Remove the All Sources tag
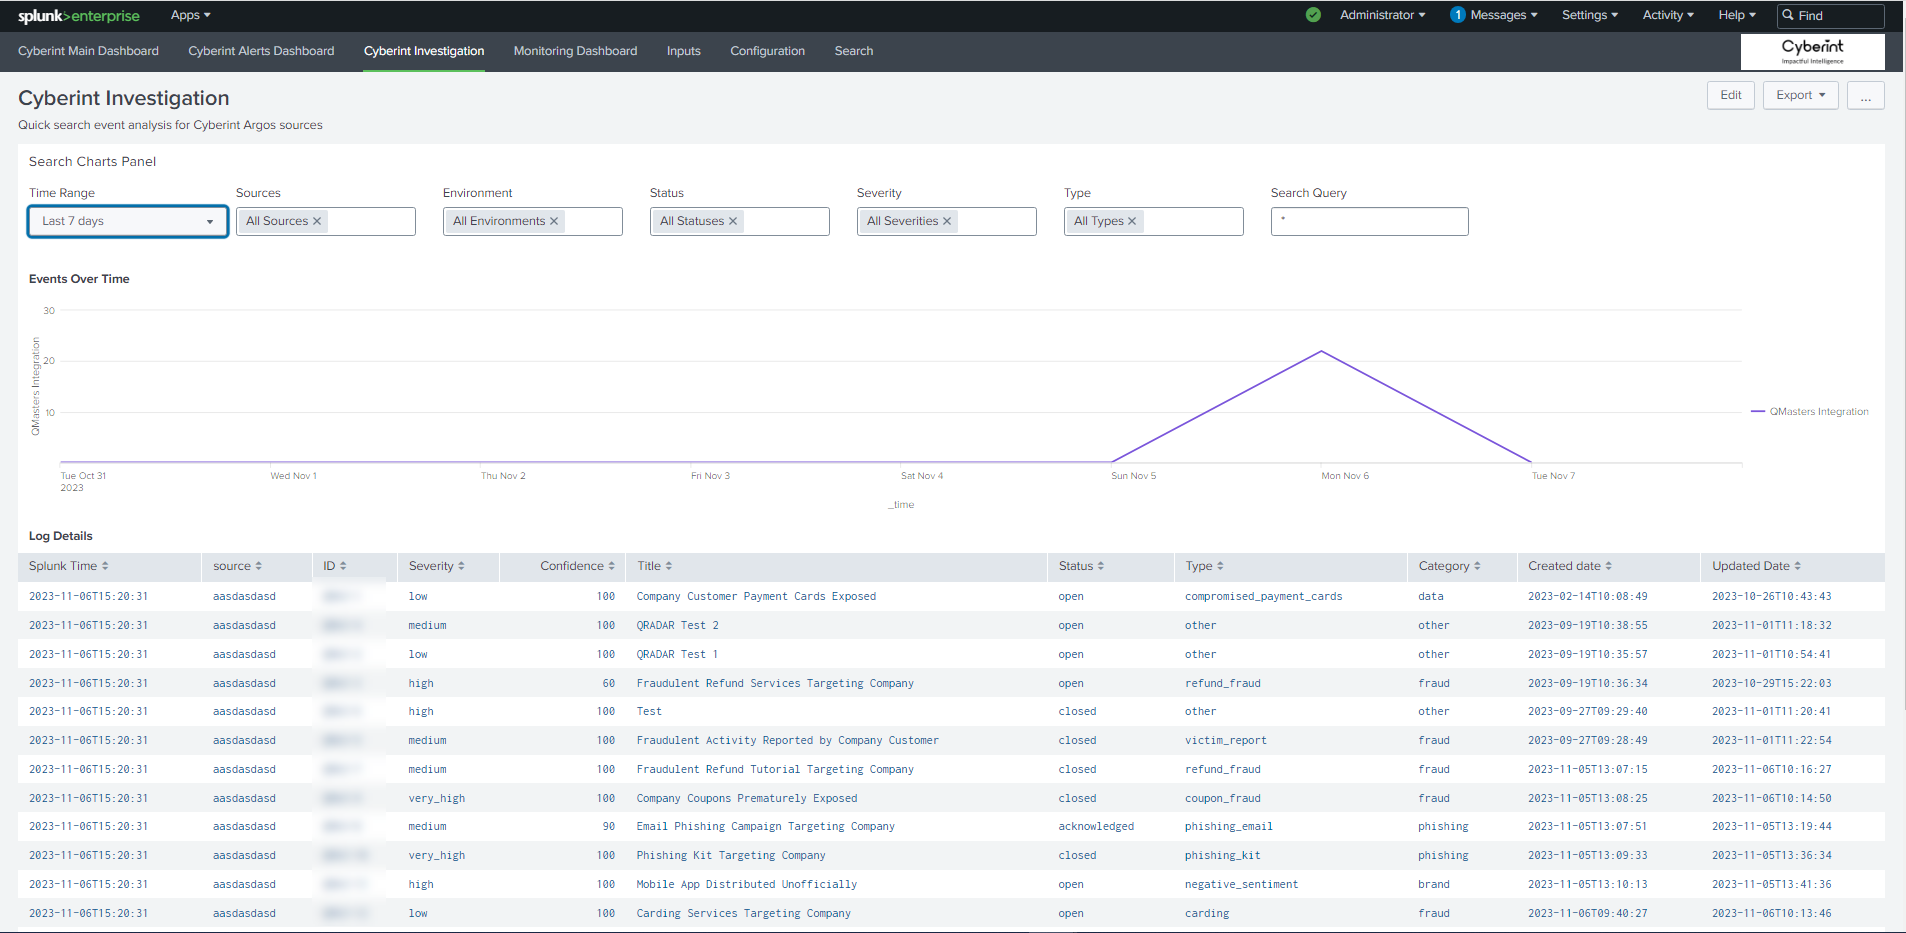 click(x=317, y=221)
